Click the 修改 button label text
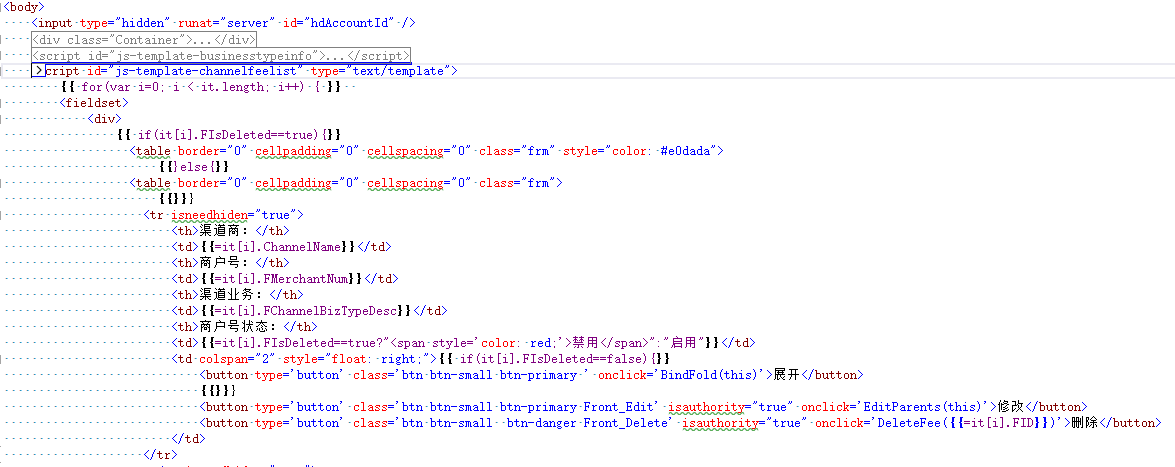 pyautogui.click(x=1010, y=406)
